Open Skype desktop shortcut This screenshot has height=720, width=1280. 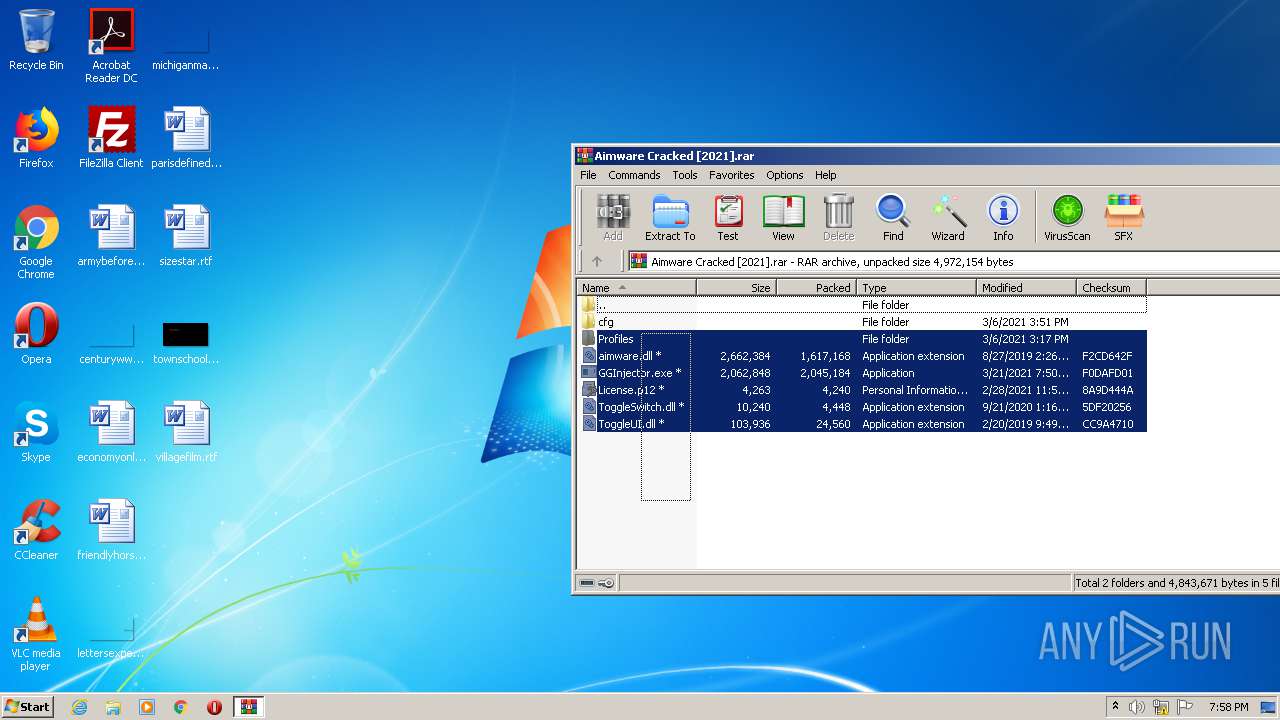[36, 432]
